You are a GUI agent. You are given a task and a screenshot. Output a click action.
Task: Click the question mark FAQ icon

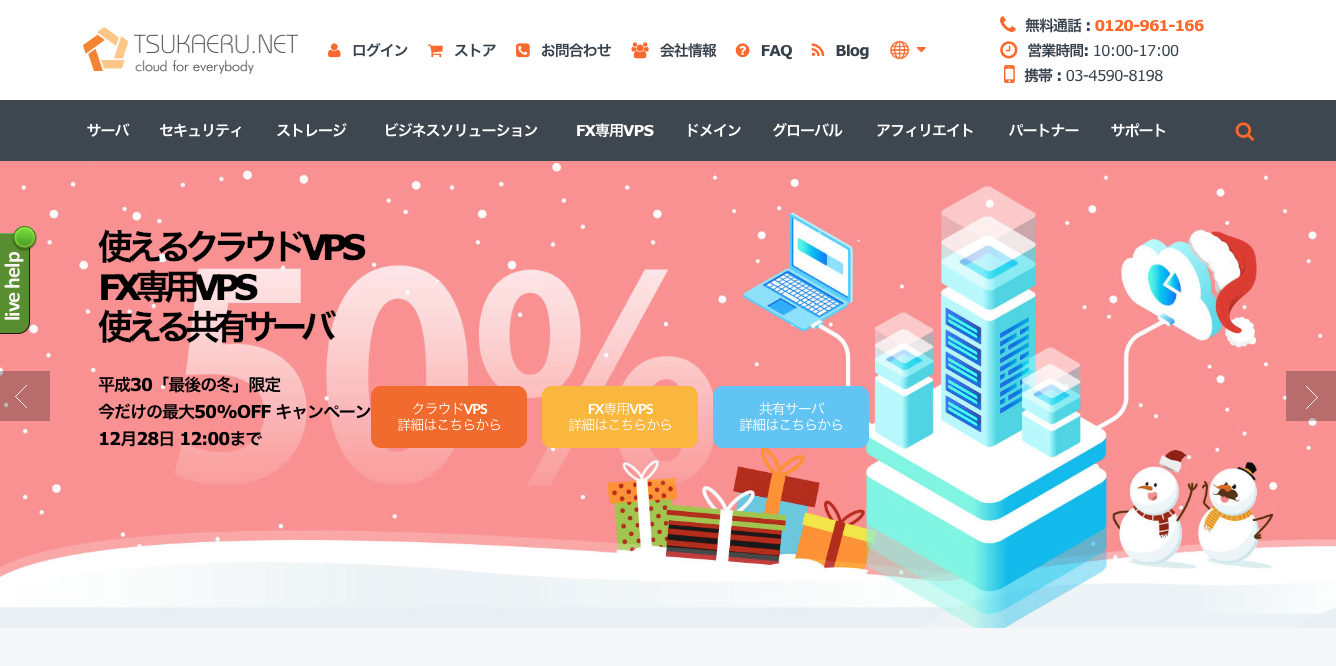coord(742,50)
